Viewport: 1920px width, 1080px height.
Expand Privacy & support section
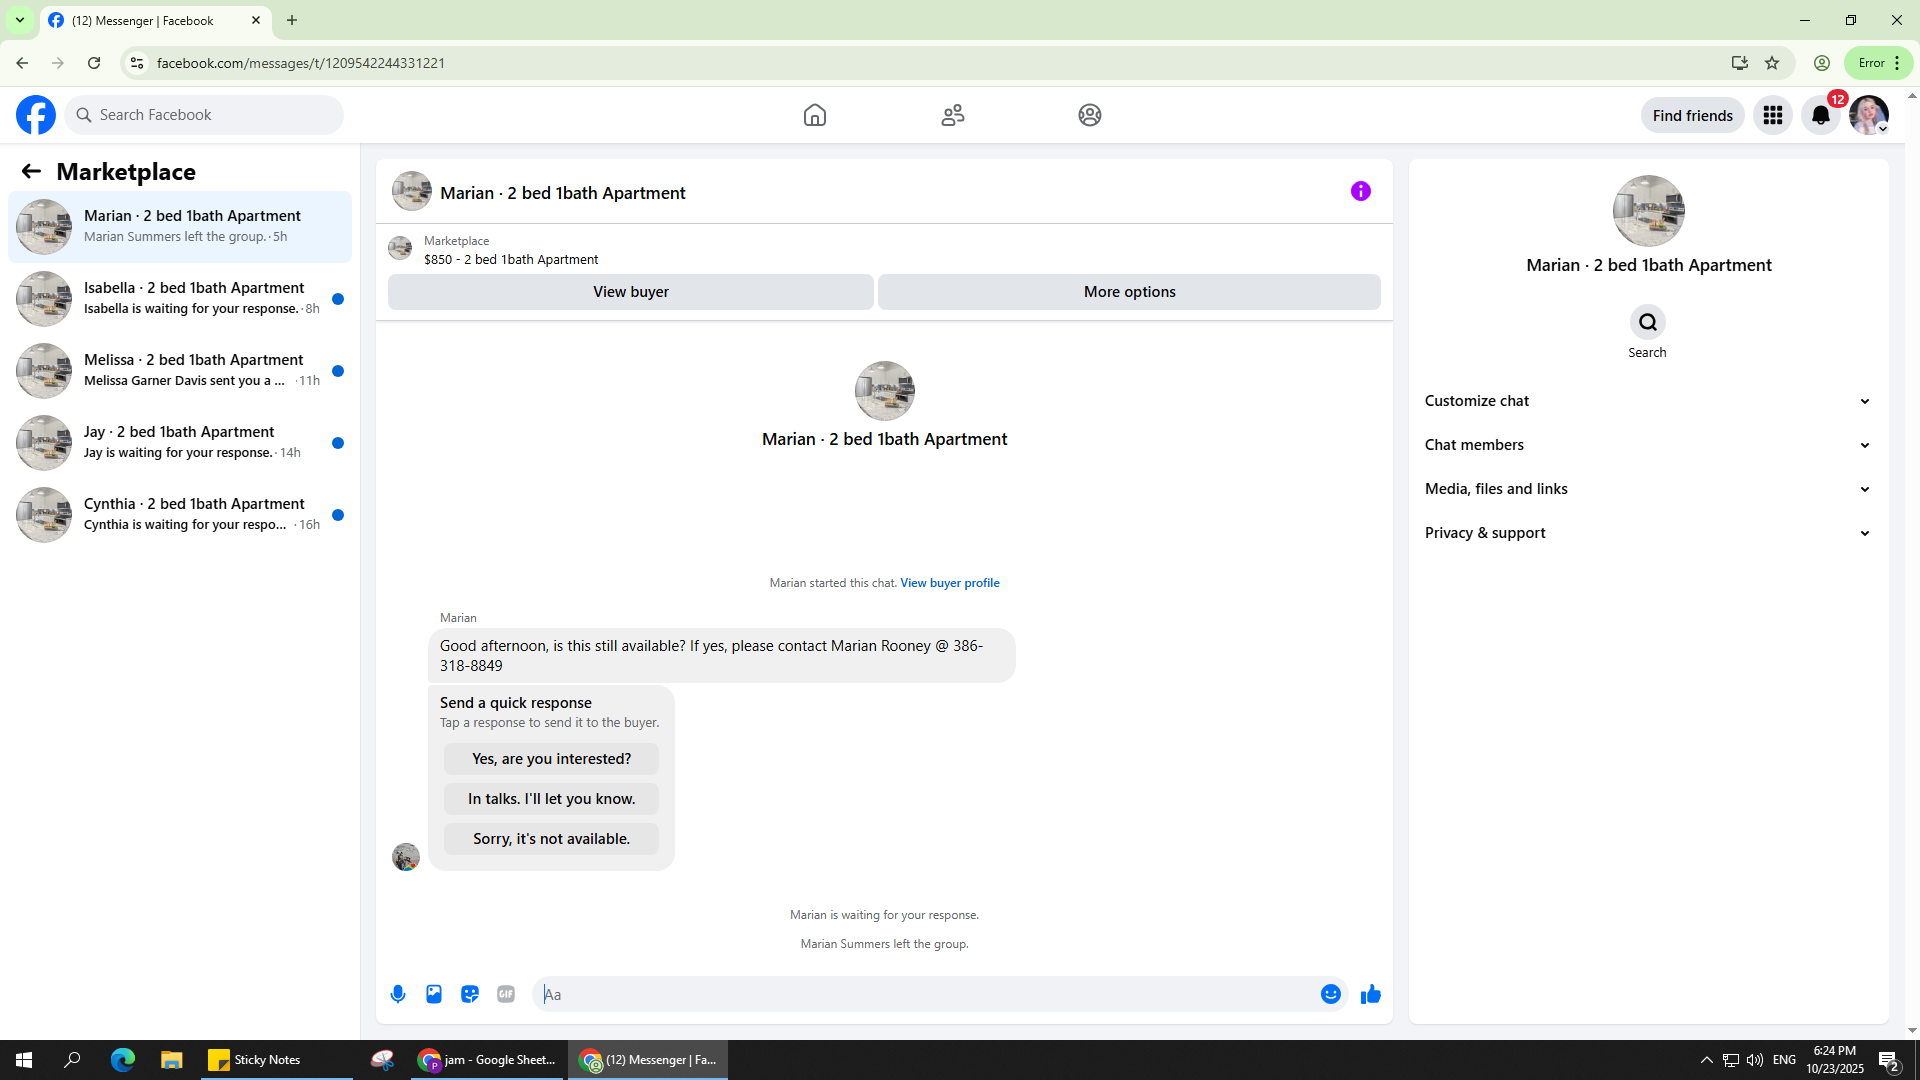pyautogui.click(x=1647, y=533)
